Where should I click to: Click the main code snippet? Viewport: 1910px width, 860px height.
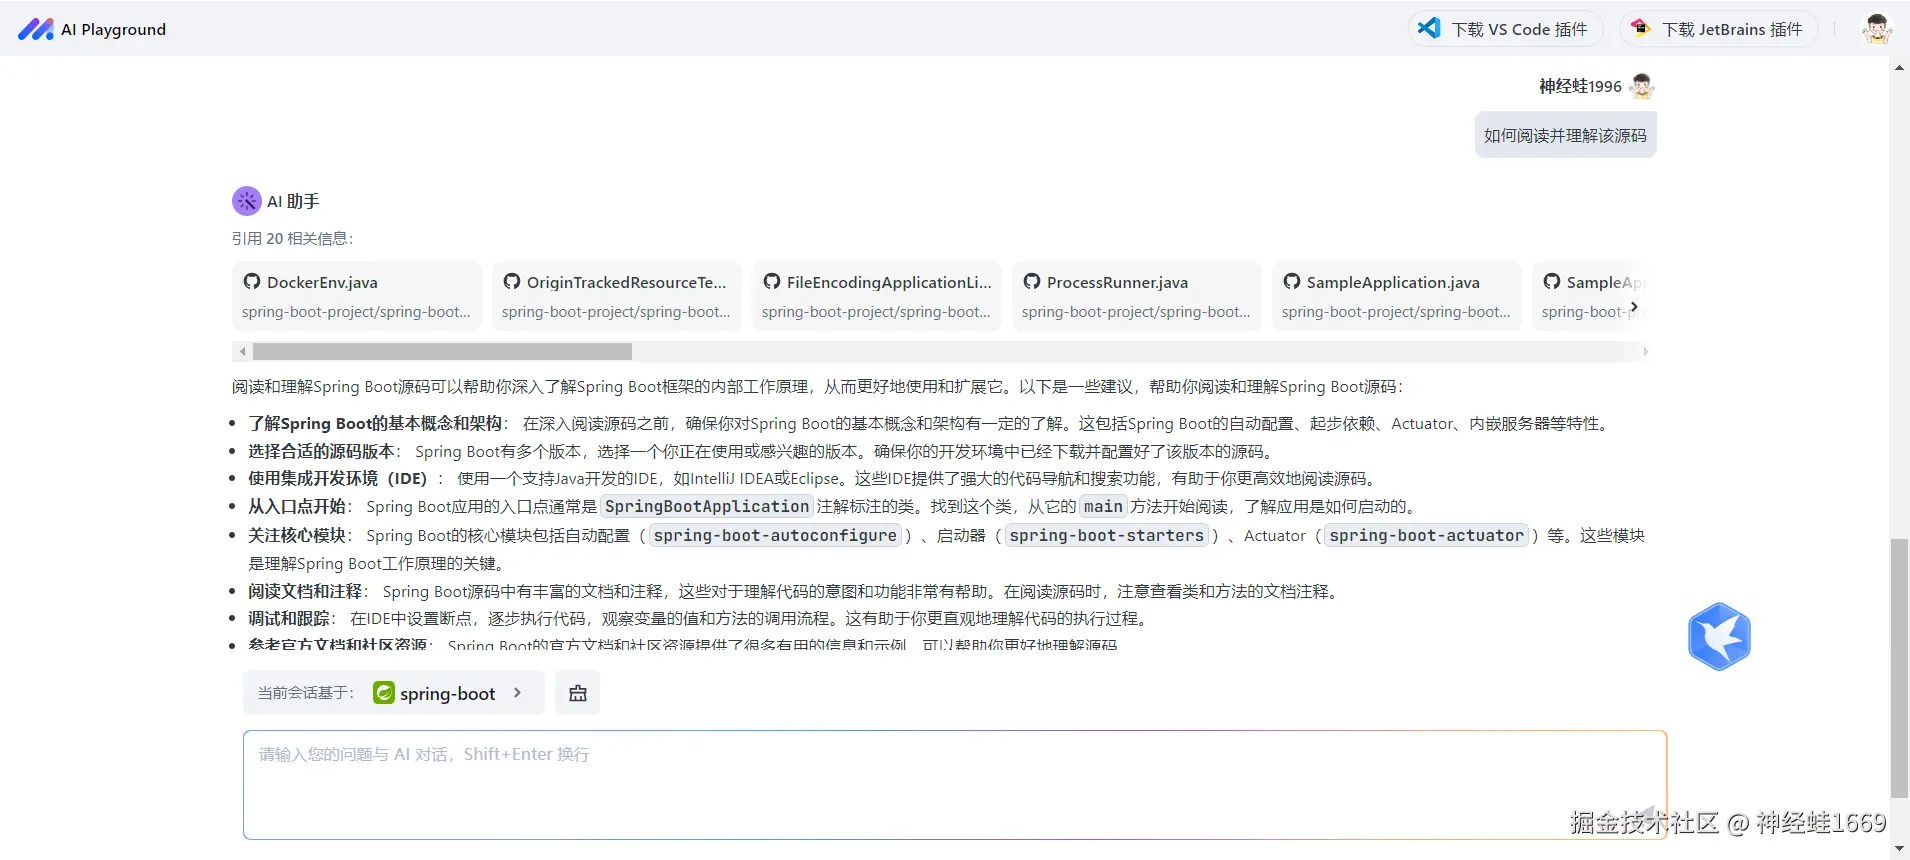(1103, 506)
